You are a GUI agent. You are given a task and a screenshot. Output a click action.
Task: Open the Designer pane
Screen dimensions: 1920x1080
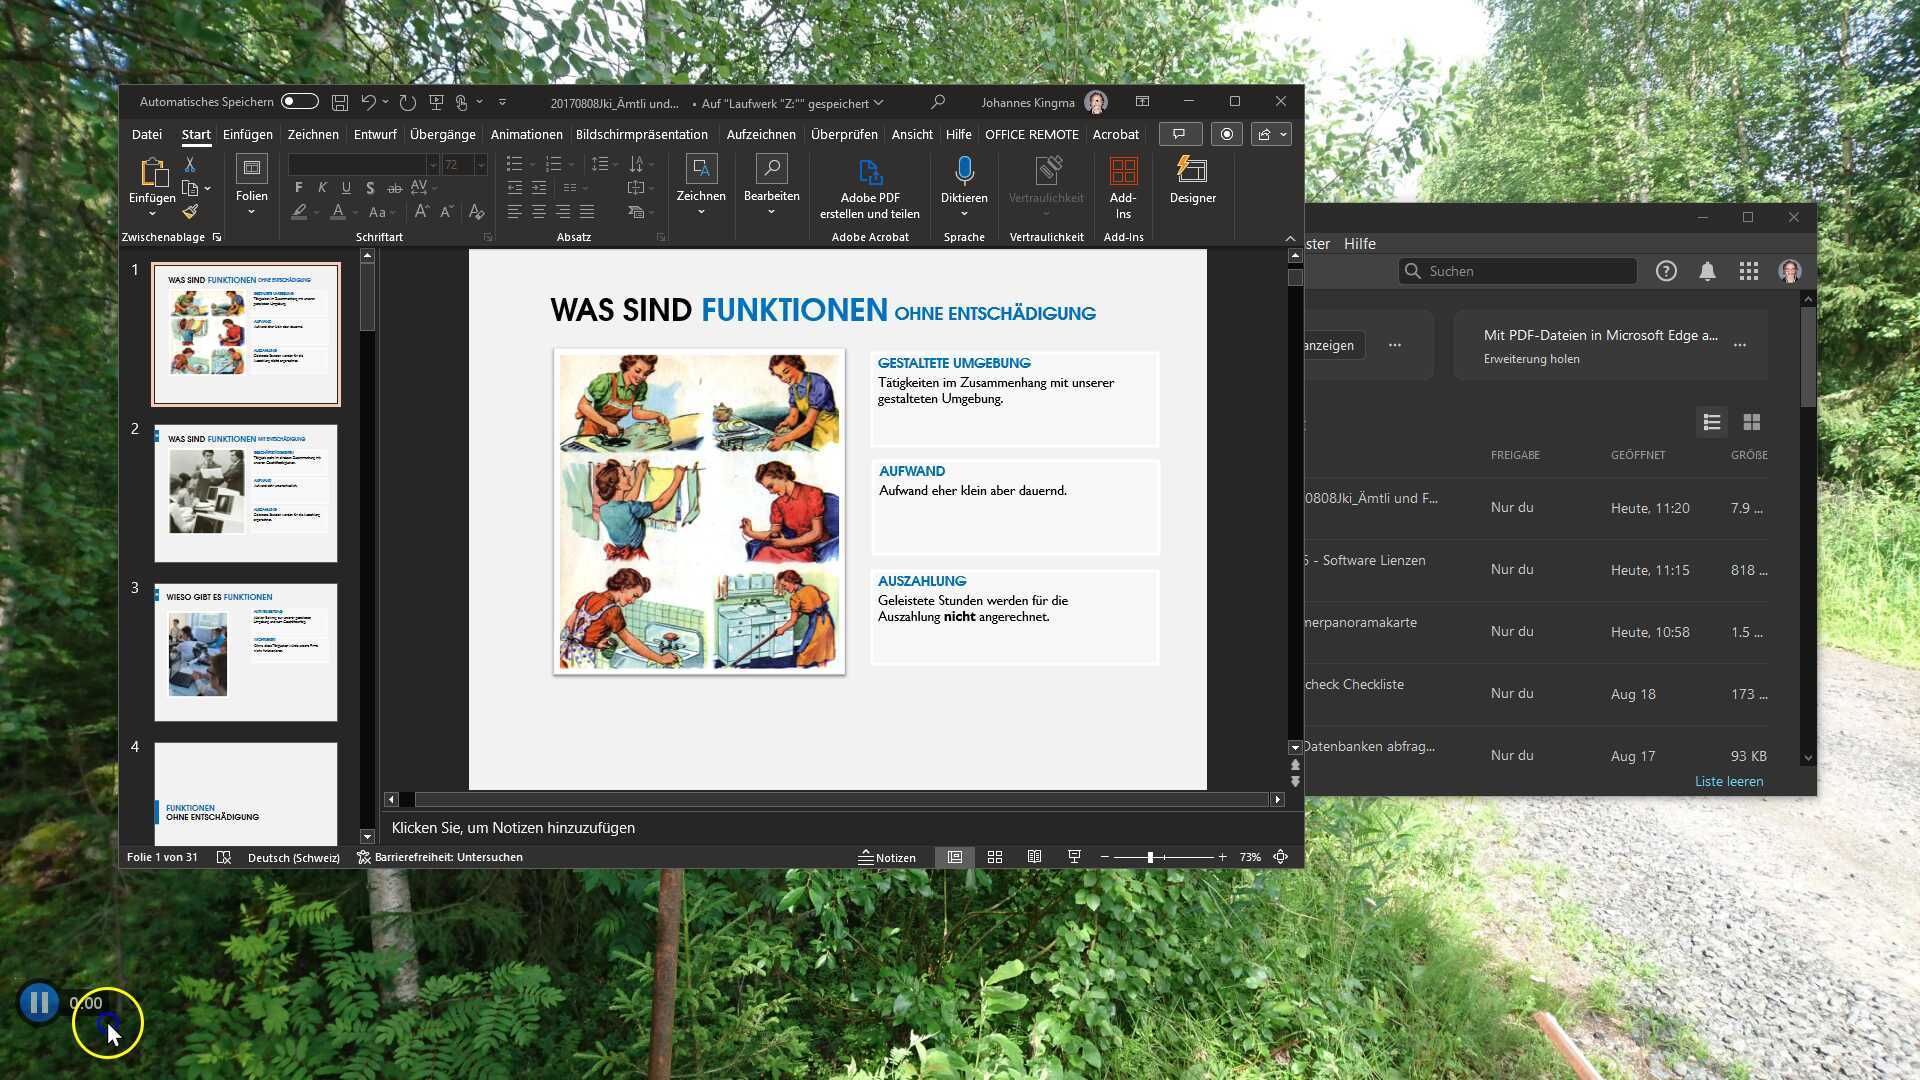(x=1192, y=183)
